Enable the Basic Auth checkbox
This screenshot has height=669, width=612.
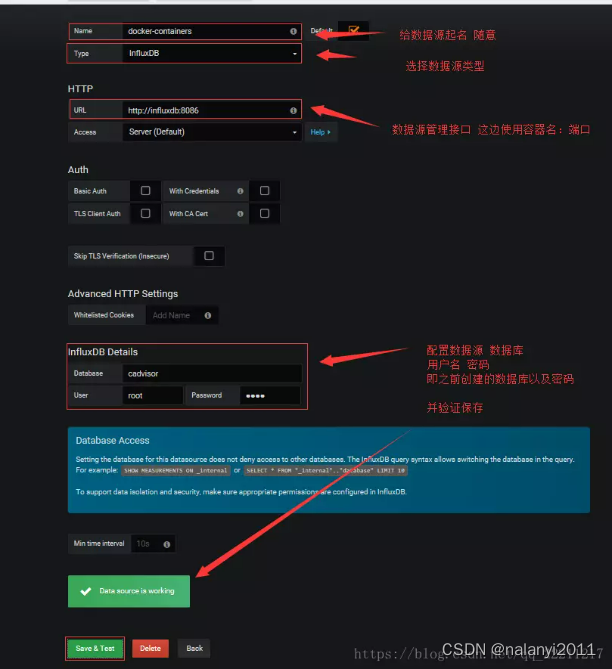coord(146,191)
